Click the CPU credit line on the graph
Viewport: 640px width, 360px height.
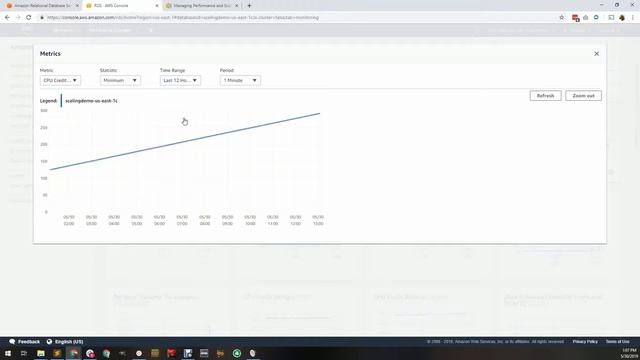(x=185, y=142)
